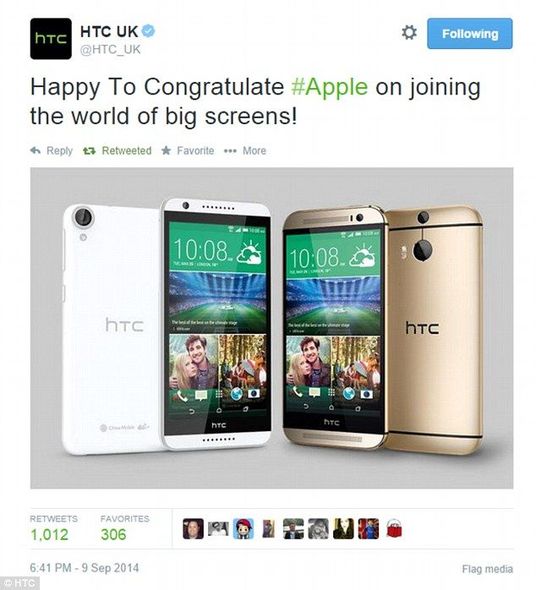Screen dimensions: 536x590
Task: View the 306 favorites count
Action: 113,534
